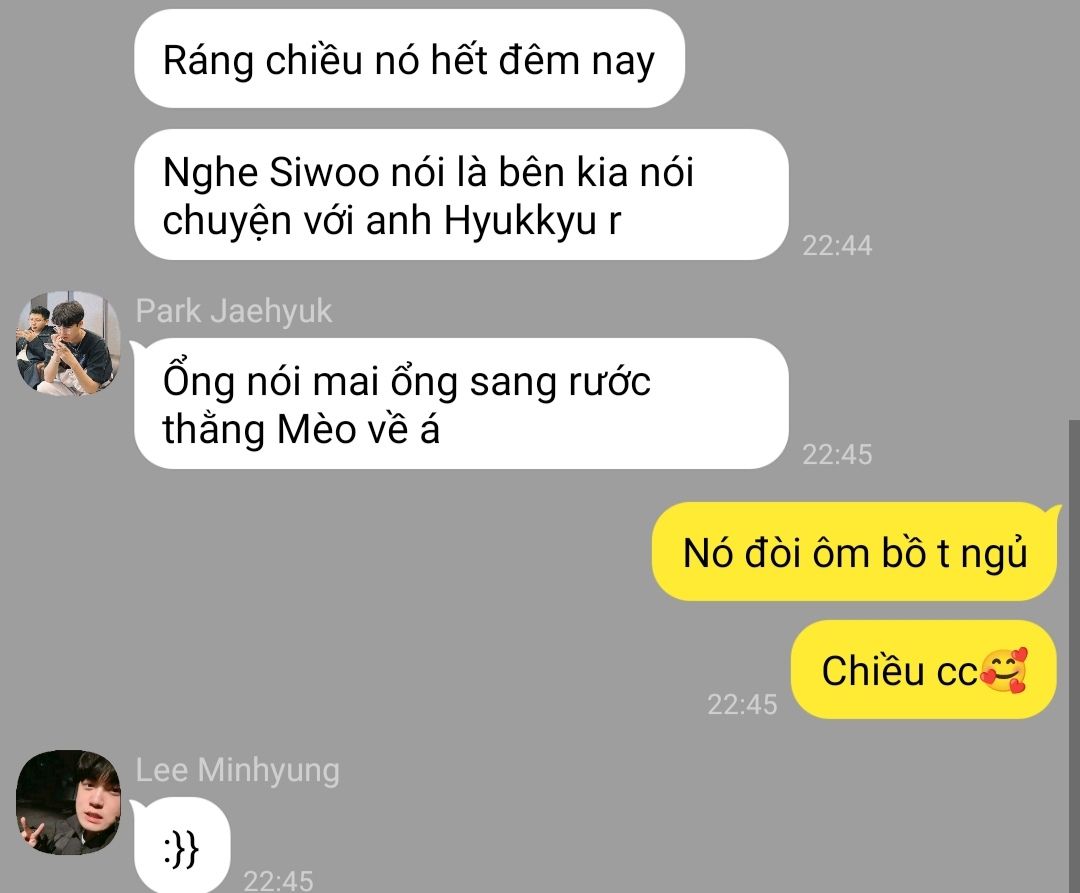
Task: Select the yellow "Chiều cc" bubble
Action: 924,669
